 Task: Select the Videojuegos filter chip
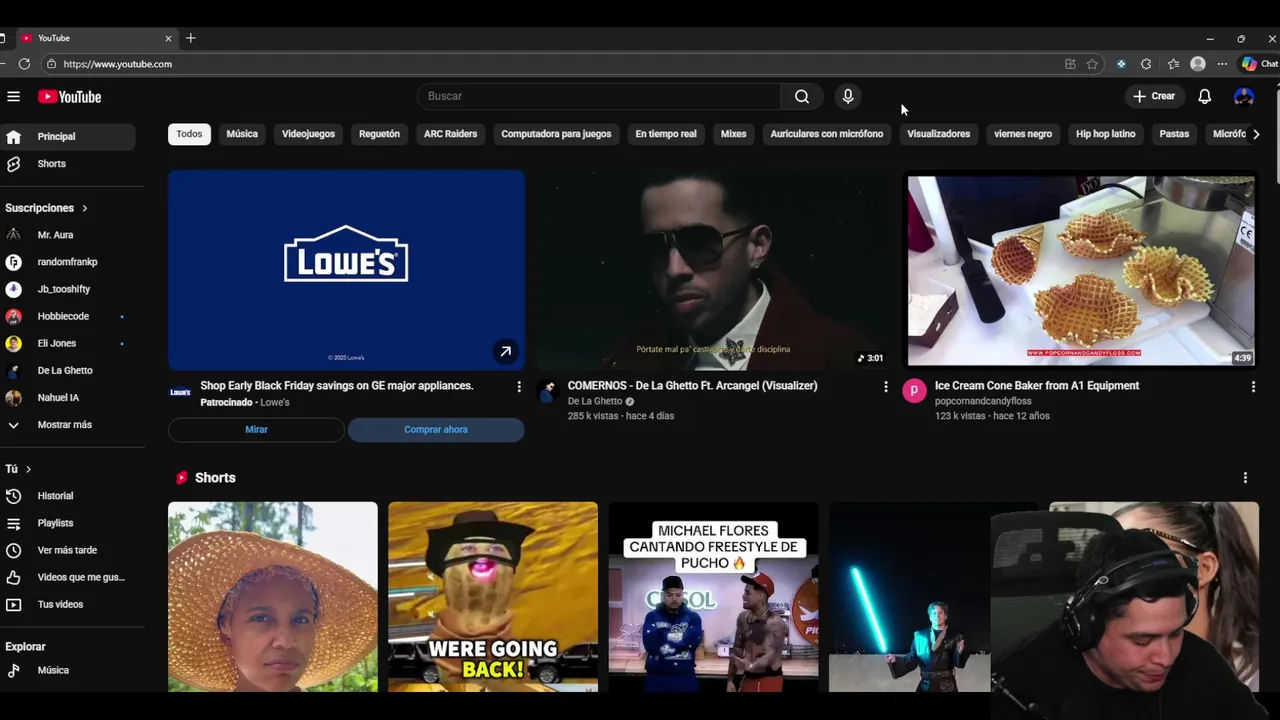[x=308, y=134]
